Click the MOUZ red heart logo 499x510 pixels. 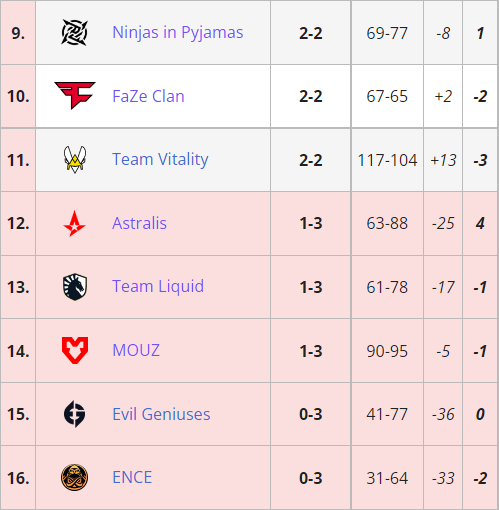coord(75,350)
